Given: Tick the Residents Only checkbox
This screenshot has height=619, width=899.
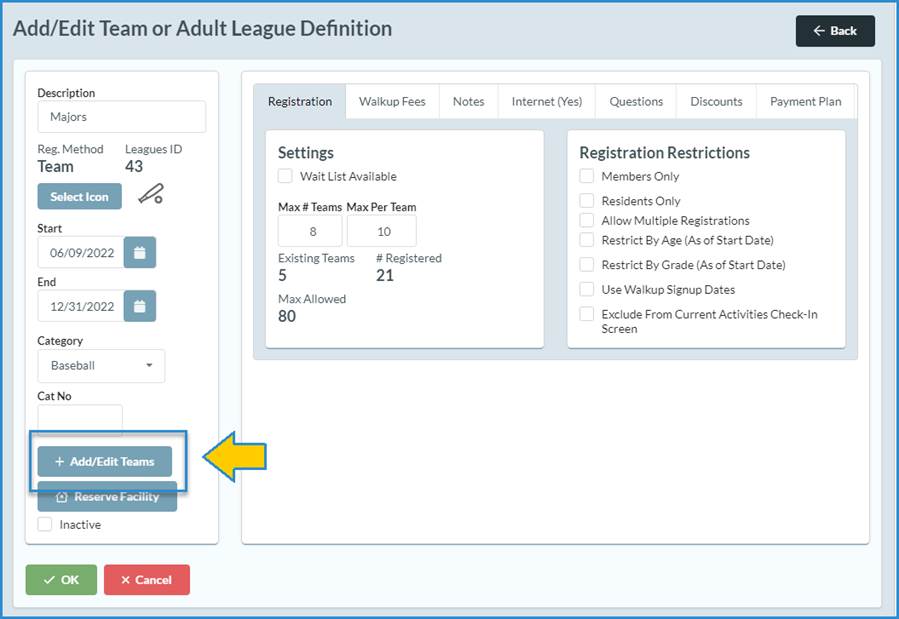Looking at the screenshot, I should coord(587,201).
